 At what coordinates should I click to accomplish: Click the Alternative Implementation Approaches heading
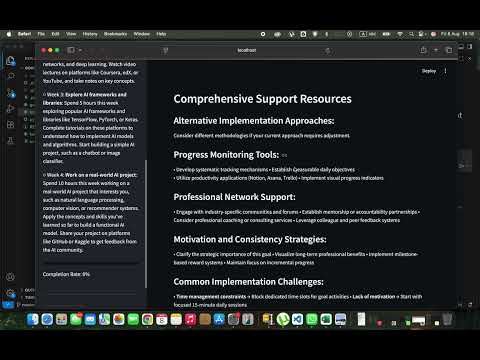click(254, 121)
